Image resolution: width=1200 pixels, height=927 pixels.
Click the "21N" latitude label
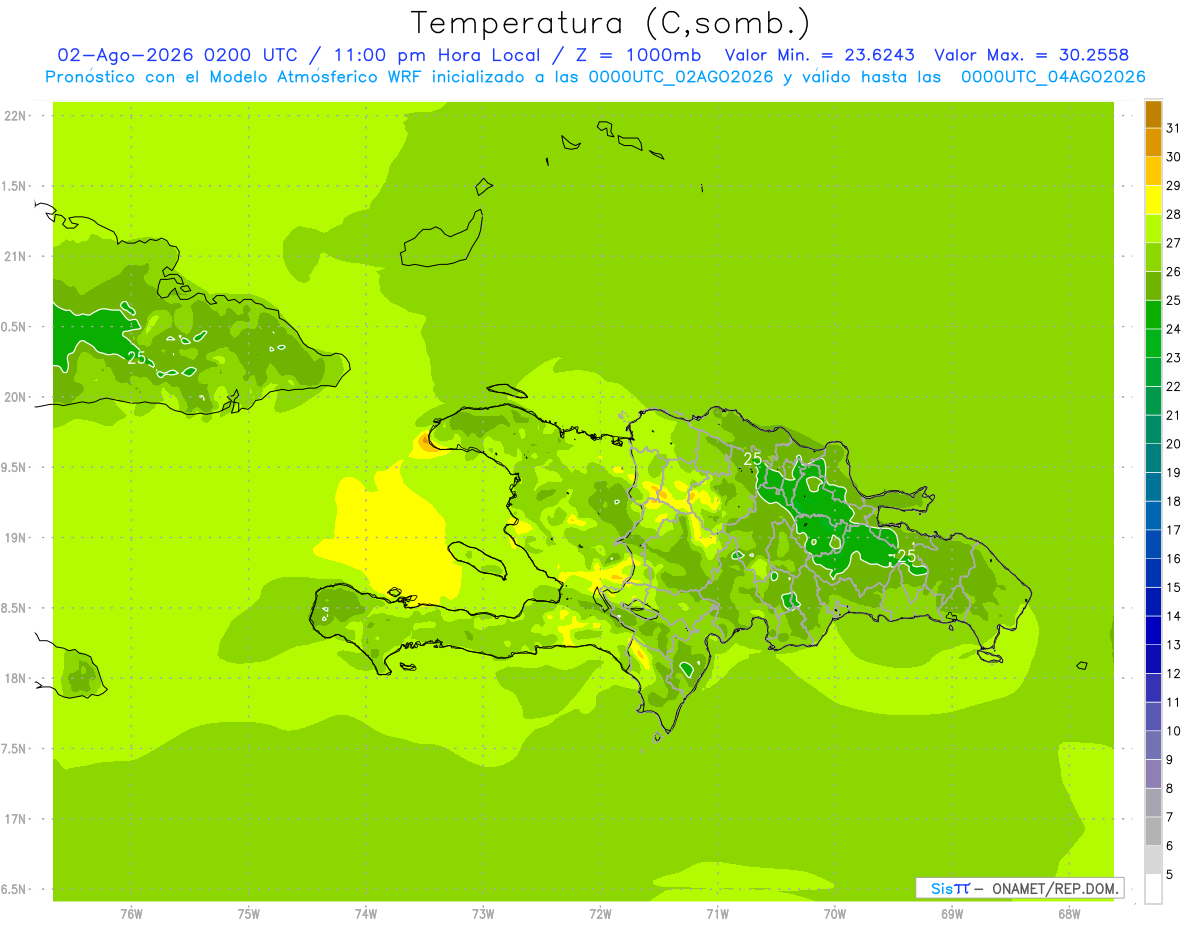pos(15,256)
